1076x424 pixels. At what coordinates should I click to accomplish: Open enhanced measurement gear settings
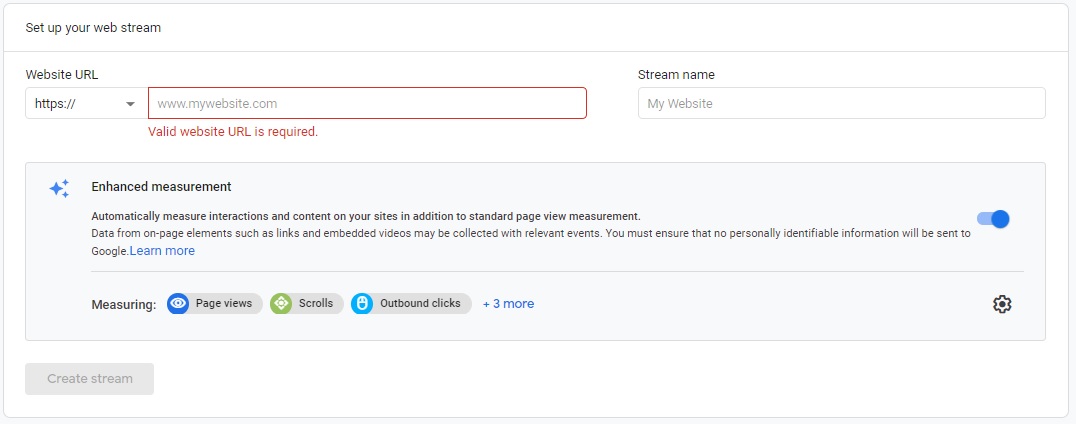click(x=1002, y=304)
